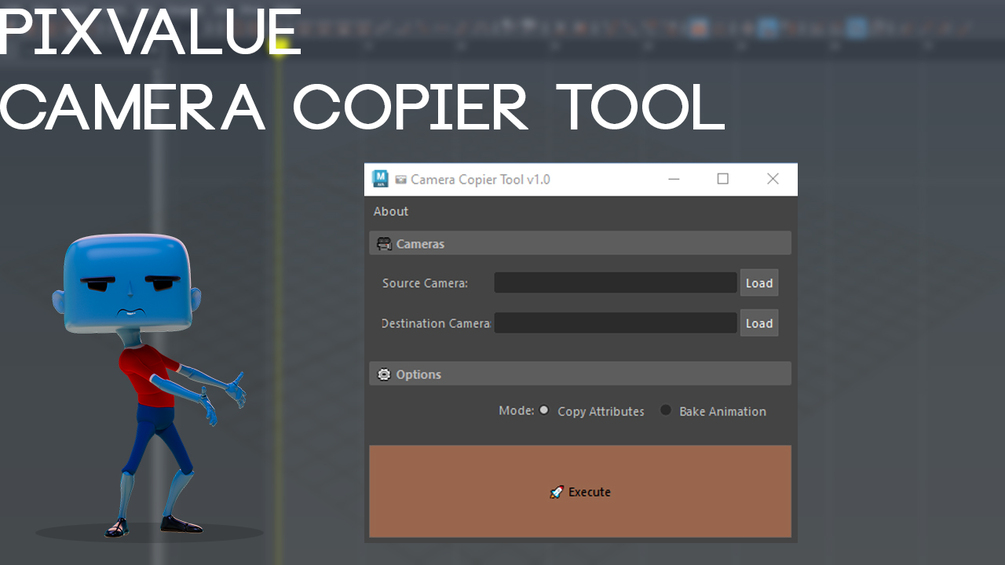
Task: Select Copy Attributes mode
Action: click(x=544, y=410)
